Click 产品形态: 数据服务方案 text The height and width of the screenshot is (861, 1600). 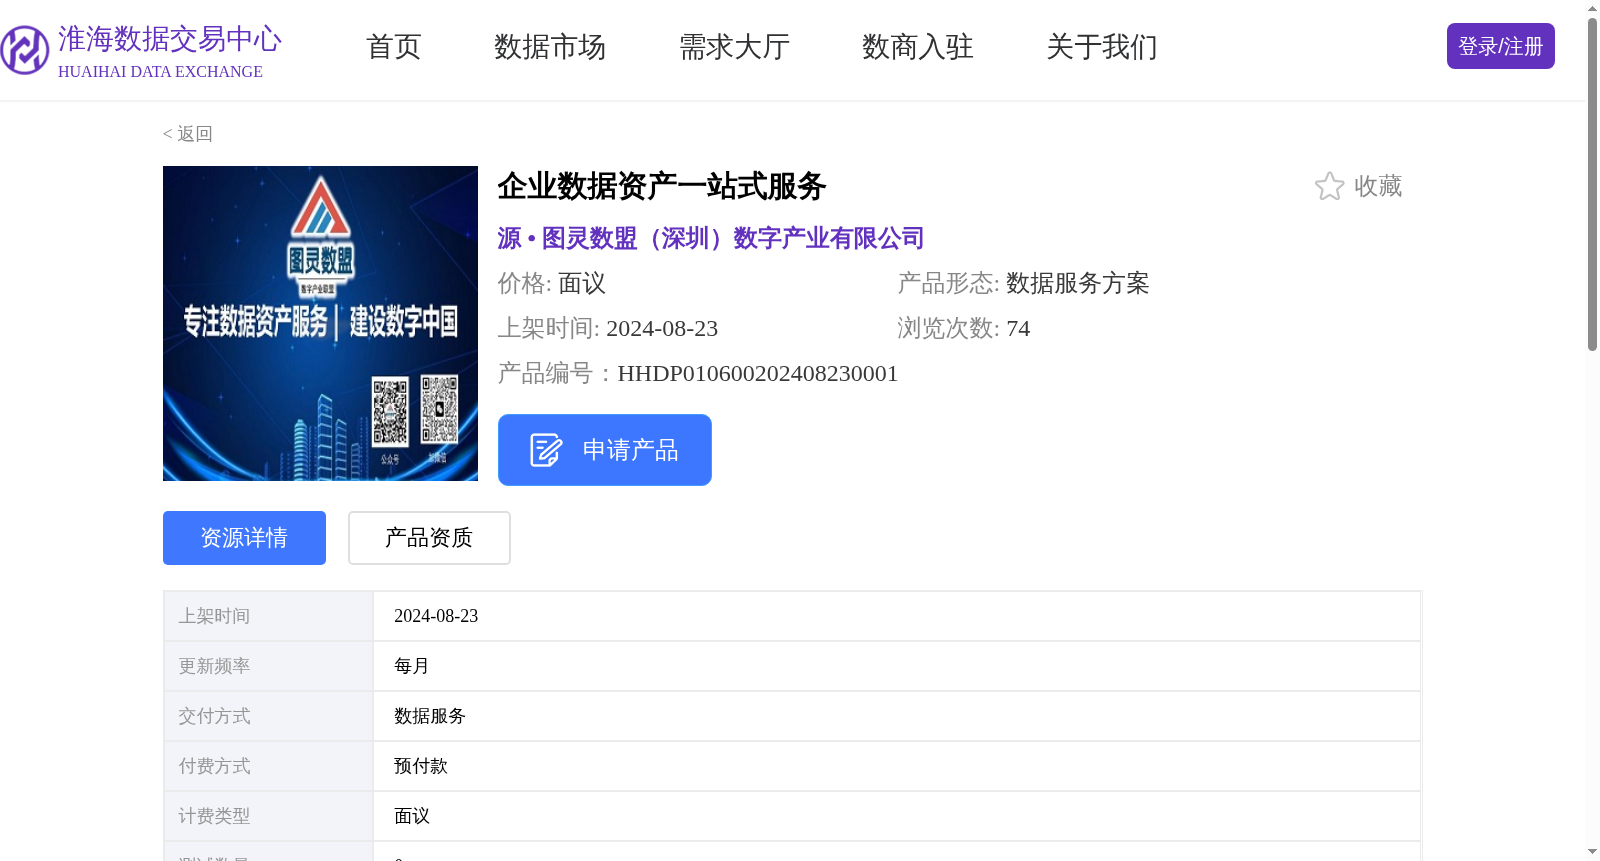pos(1024,284)
